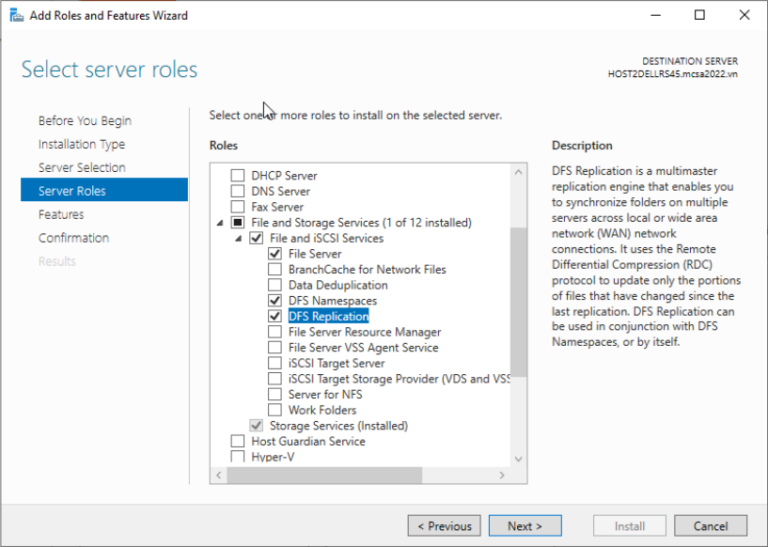Check the Work Folders checkbox
The width and height of the screenshot is (768, 547).
pyautogui.click(x=275, y=410)
